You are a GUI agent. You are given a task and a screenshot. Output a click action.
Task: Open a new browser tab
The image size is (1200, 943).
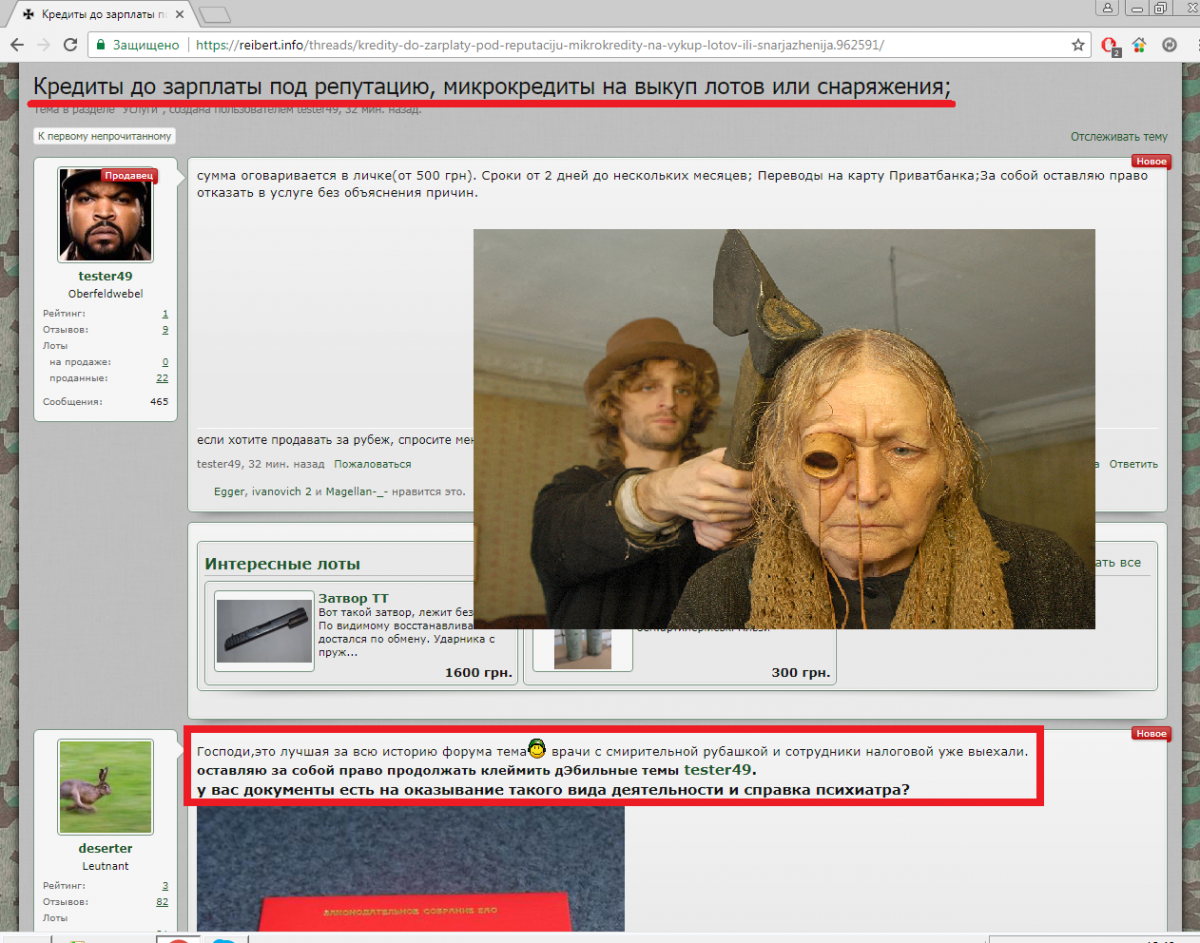pos(214,15)
